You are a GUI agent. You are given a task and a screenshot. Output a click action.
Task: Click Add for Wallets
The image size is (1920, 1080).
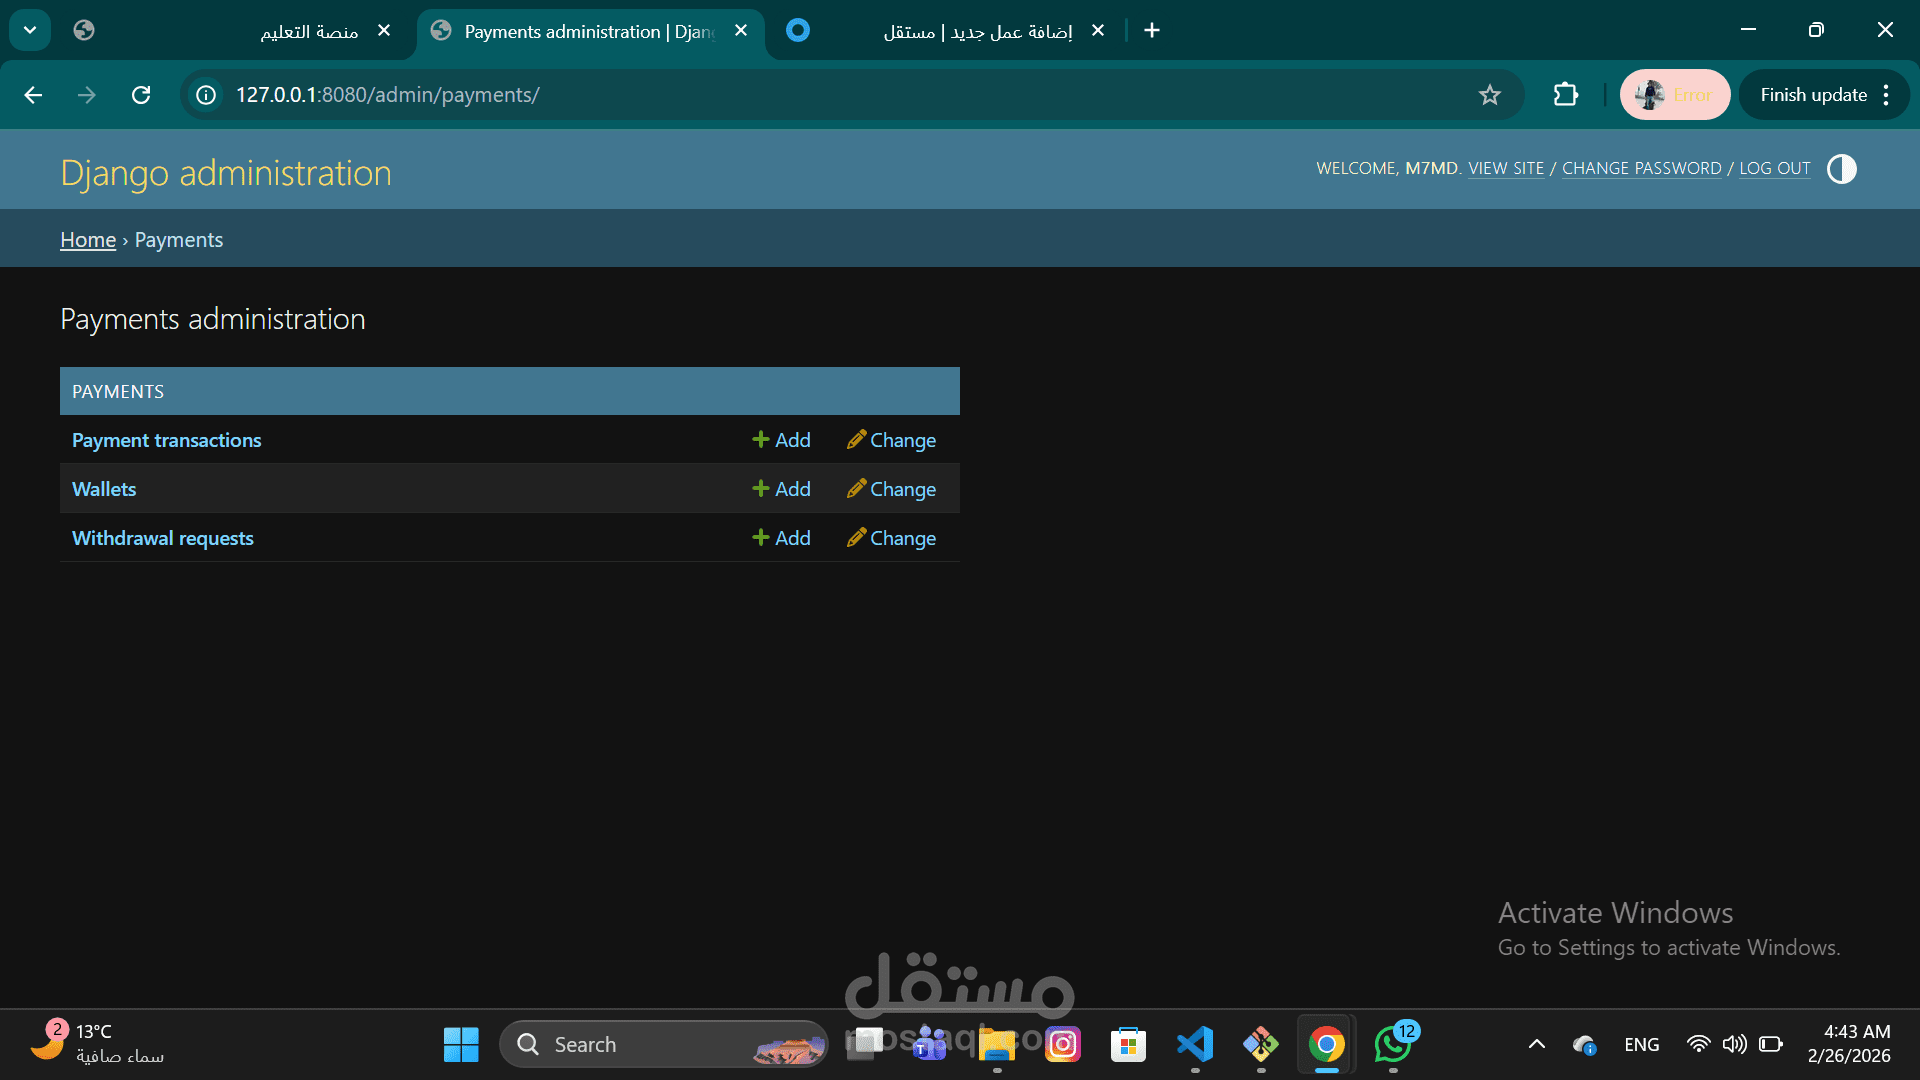coord(781,489)
